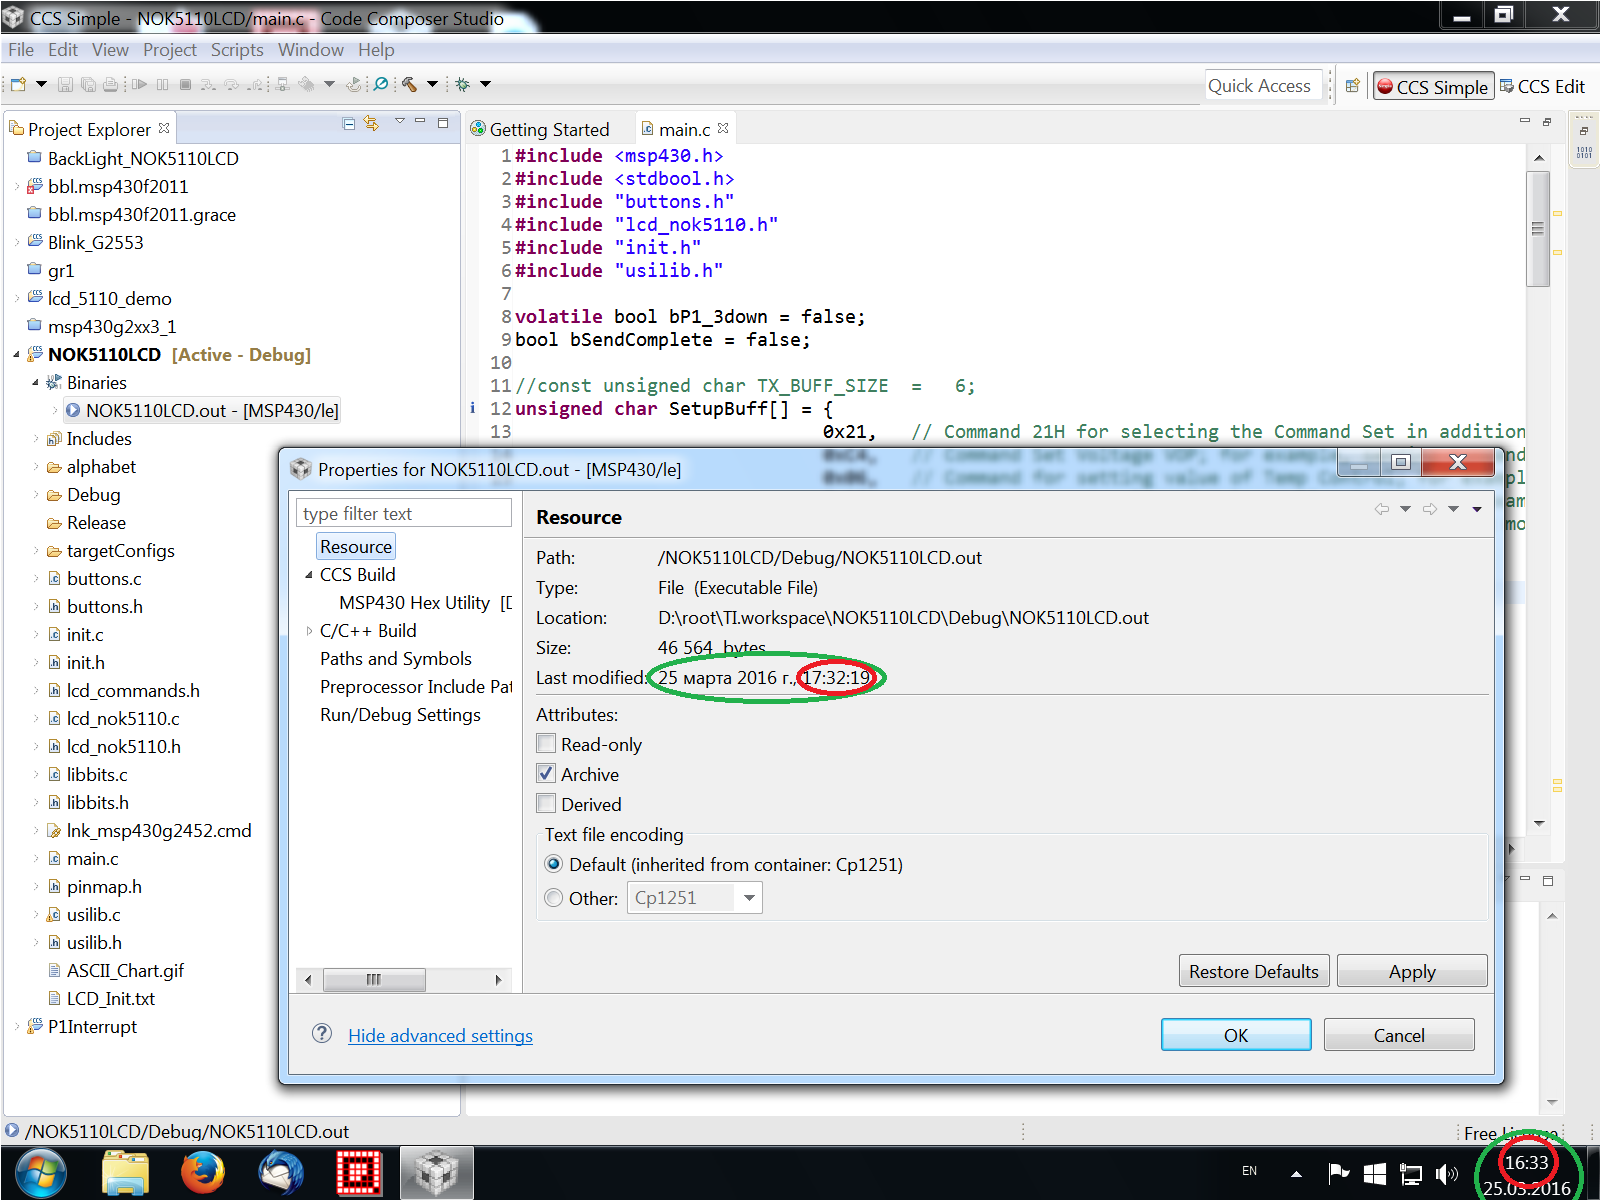Viewport: 1600px width, 1200px height.
Task: Click Cancel in Properties dialog
Action: click(1399, 1035)
